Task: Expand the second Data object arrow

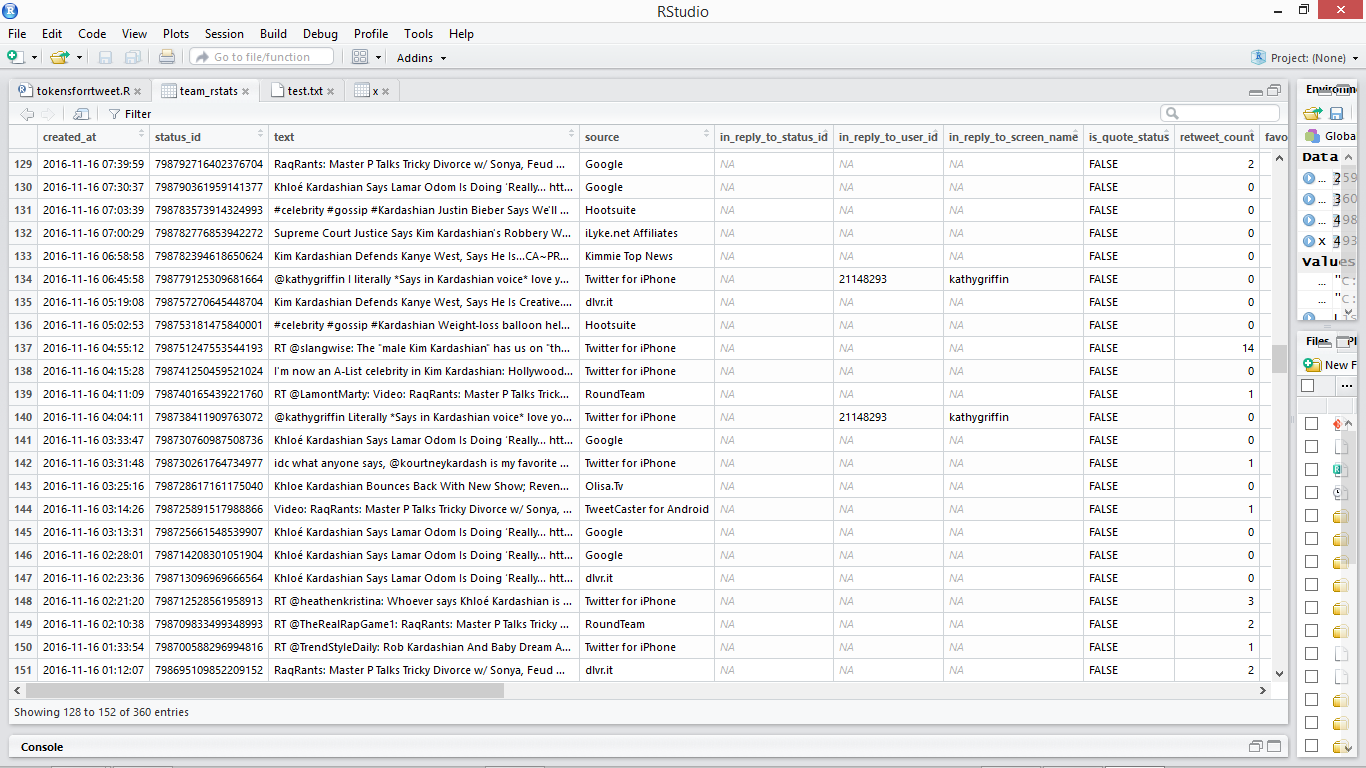Action: click(1310, 199)
